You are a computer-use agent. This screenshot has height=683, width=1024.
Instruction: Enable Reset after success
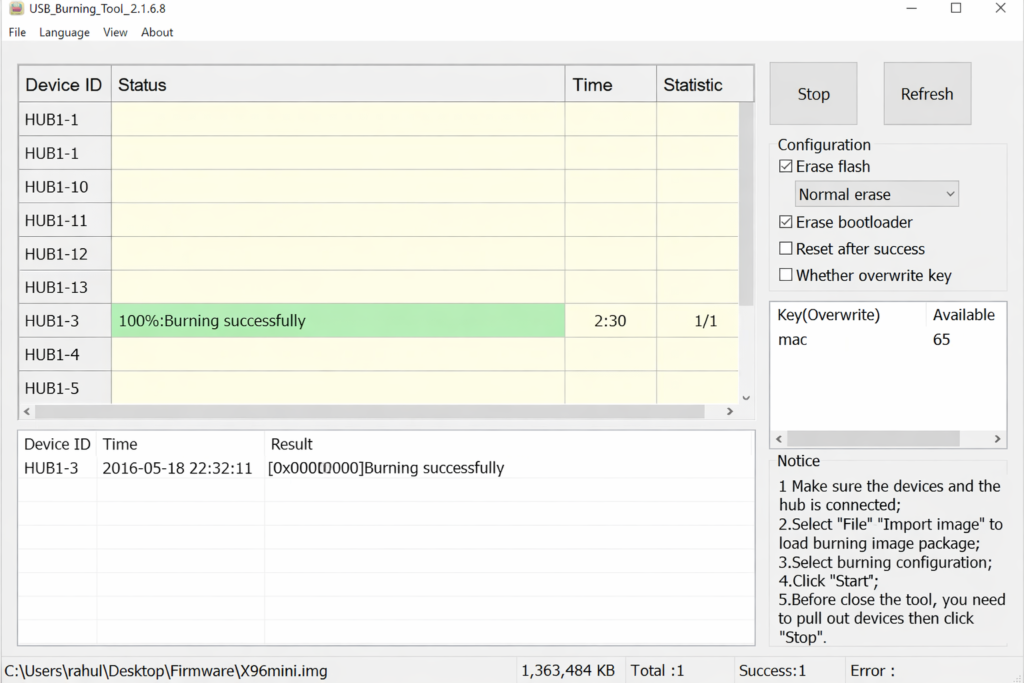pos(786,249)
